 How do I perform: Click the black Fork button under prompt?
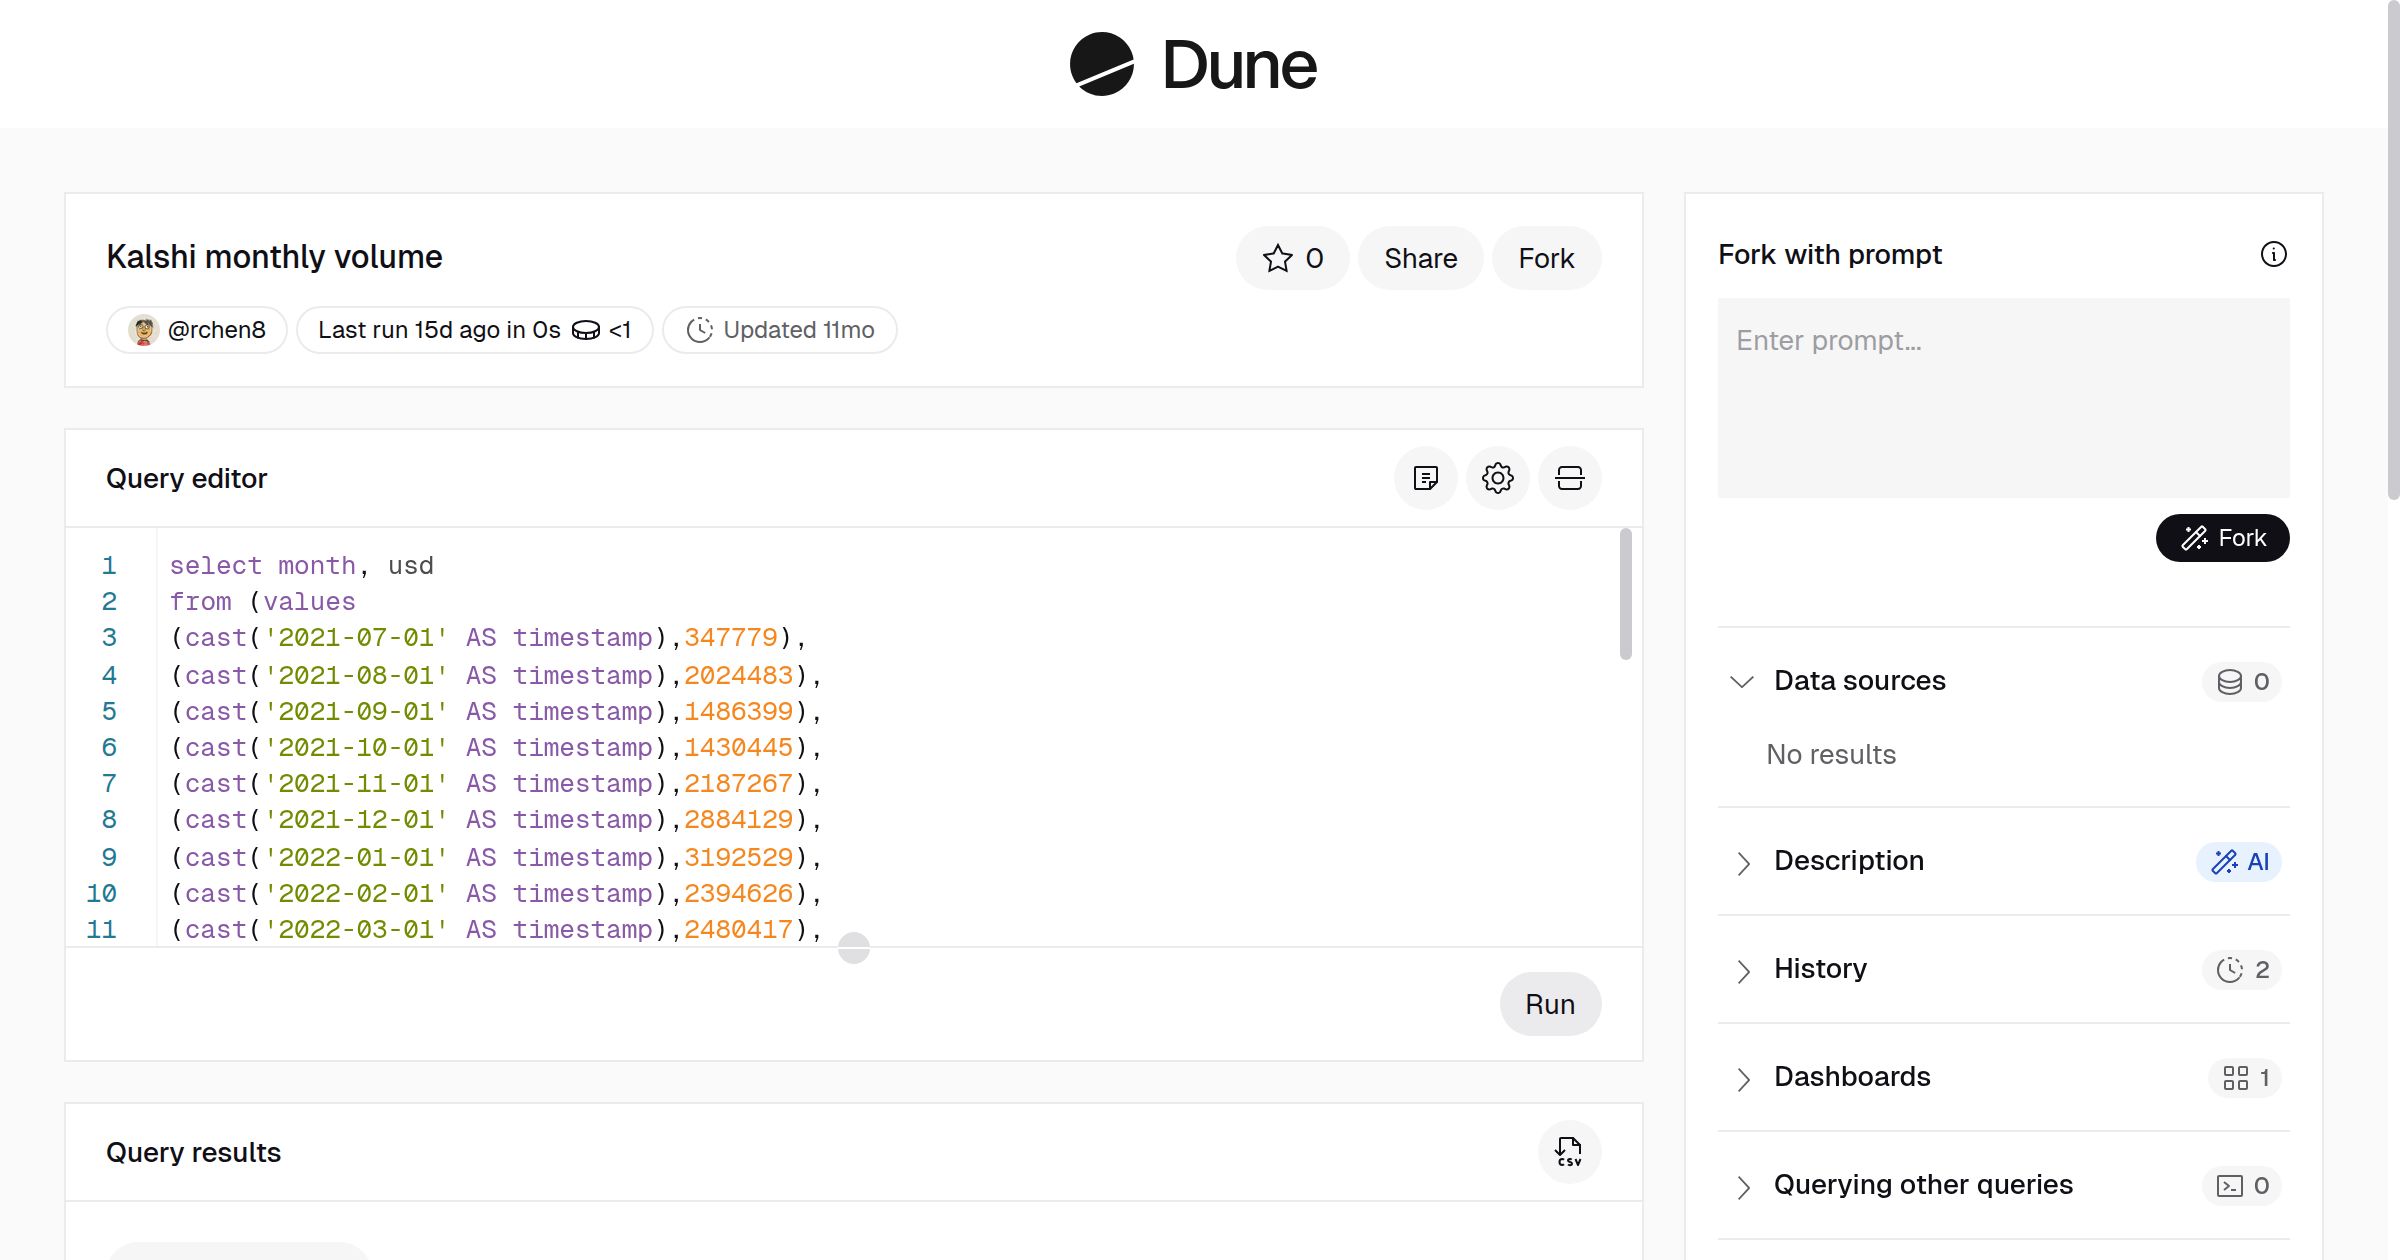(x=2222, y=538)
